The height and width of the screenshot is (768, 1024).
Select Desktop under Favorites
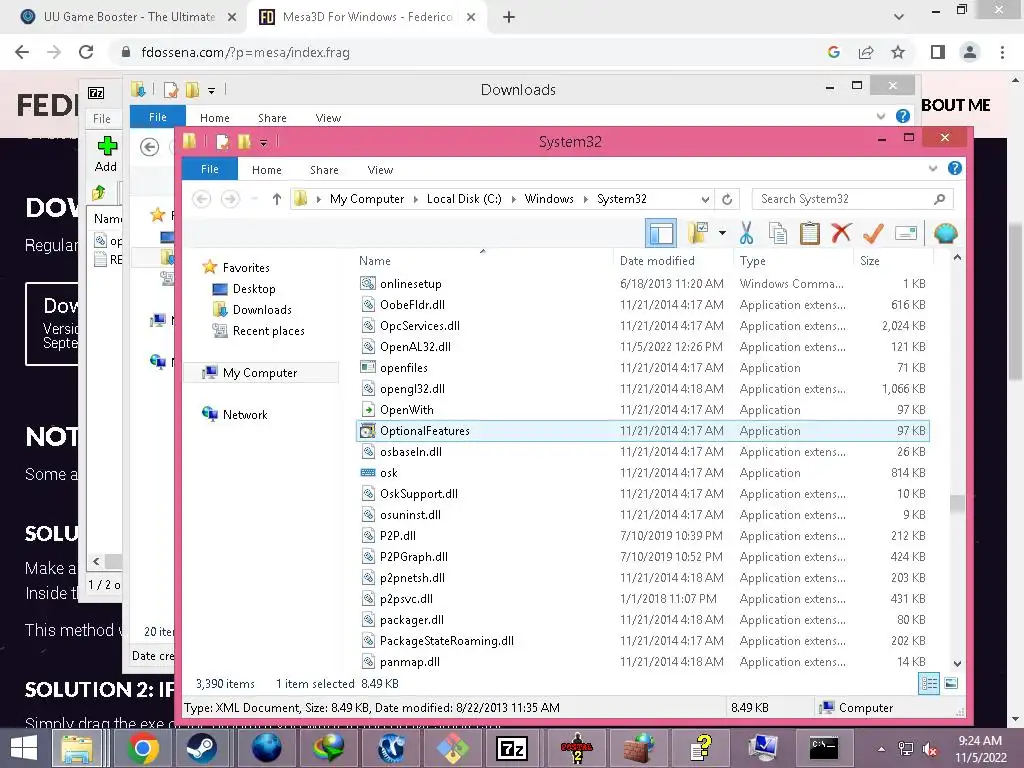254,289
